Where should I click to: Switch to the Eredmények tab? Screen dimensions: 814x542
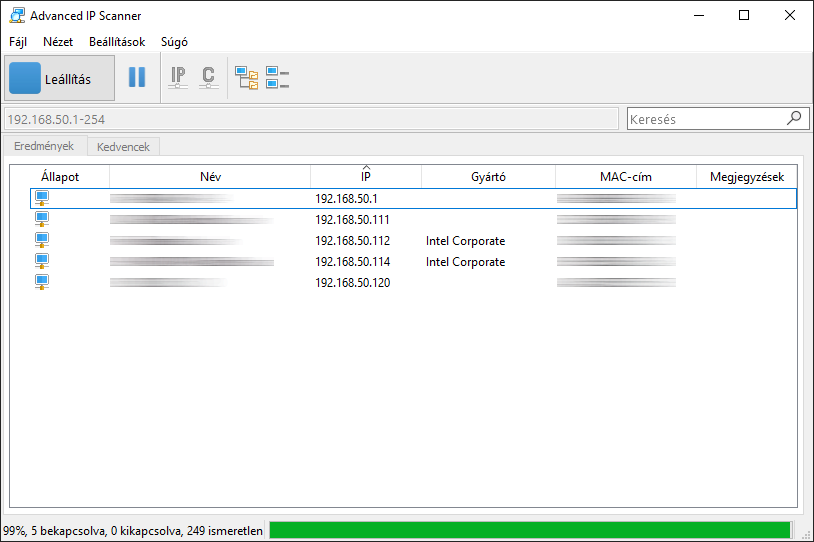pyautogui.click(x=44, y=146)
